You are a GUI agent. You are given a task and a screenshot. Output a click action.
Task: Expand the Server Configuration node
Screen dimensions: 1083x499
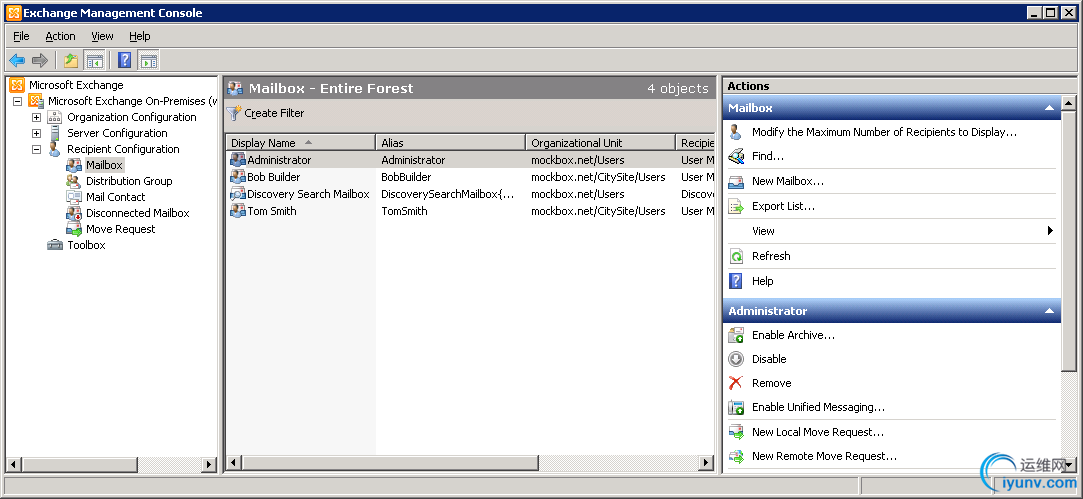(37, 133)
